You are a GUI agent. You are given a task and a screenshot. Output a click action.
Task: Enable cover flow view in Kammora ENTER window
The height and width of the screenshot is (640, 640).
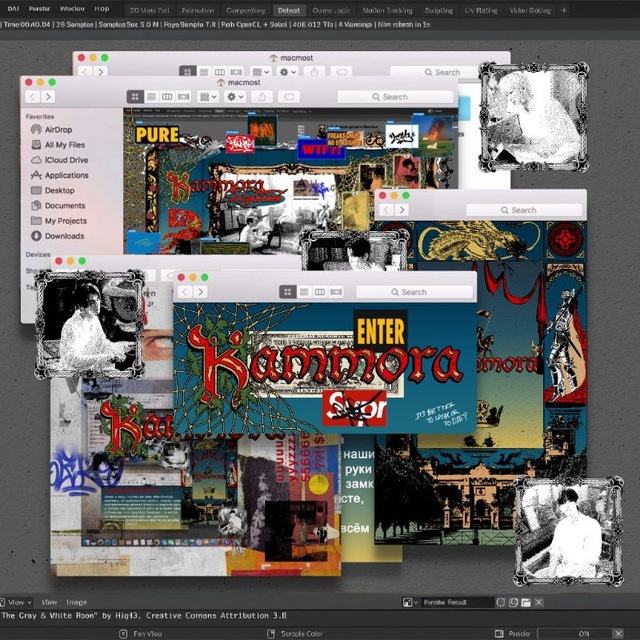click(336, 292)
